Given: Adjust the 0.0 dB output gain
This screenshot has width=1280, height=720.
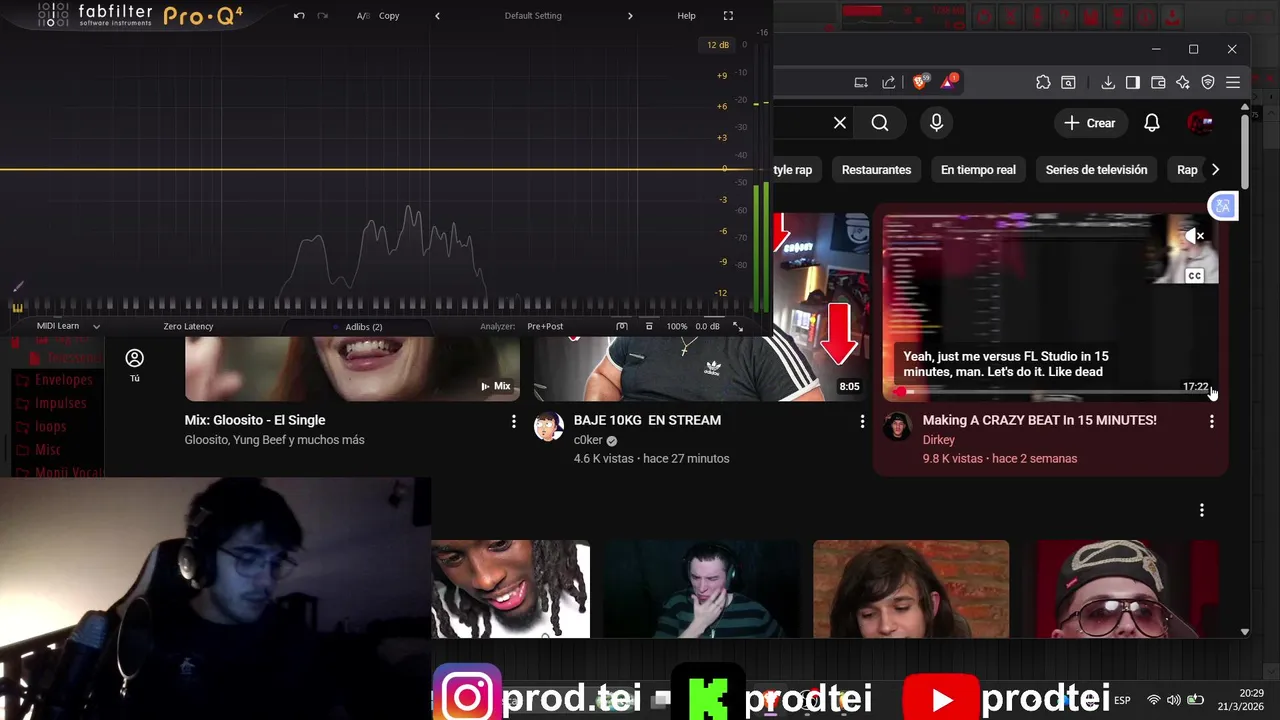Looking at the screenshot, I should pos(707,326).
